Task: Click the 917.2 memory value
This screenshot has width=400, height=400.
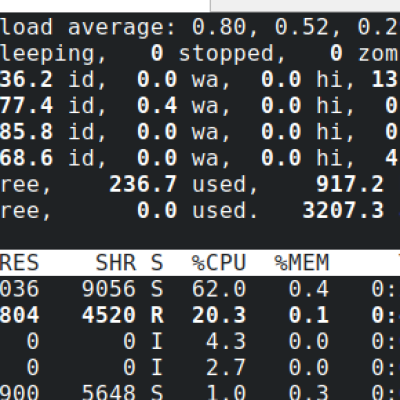Action: 350,184
